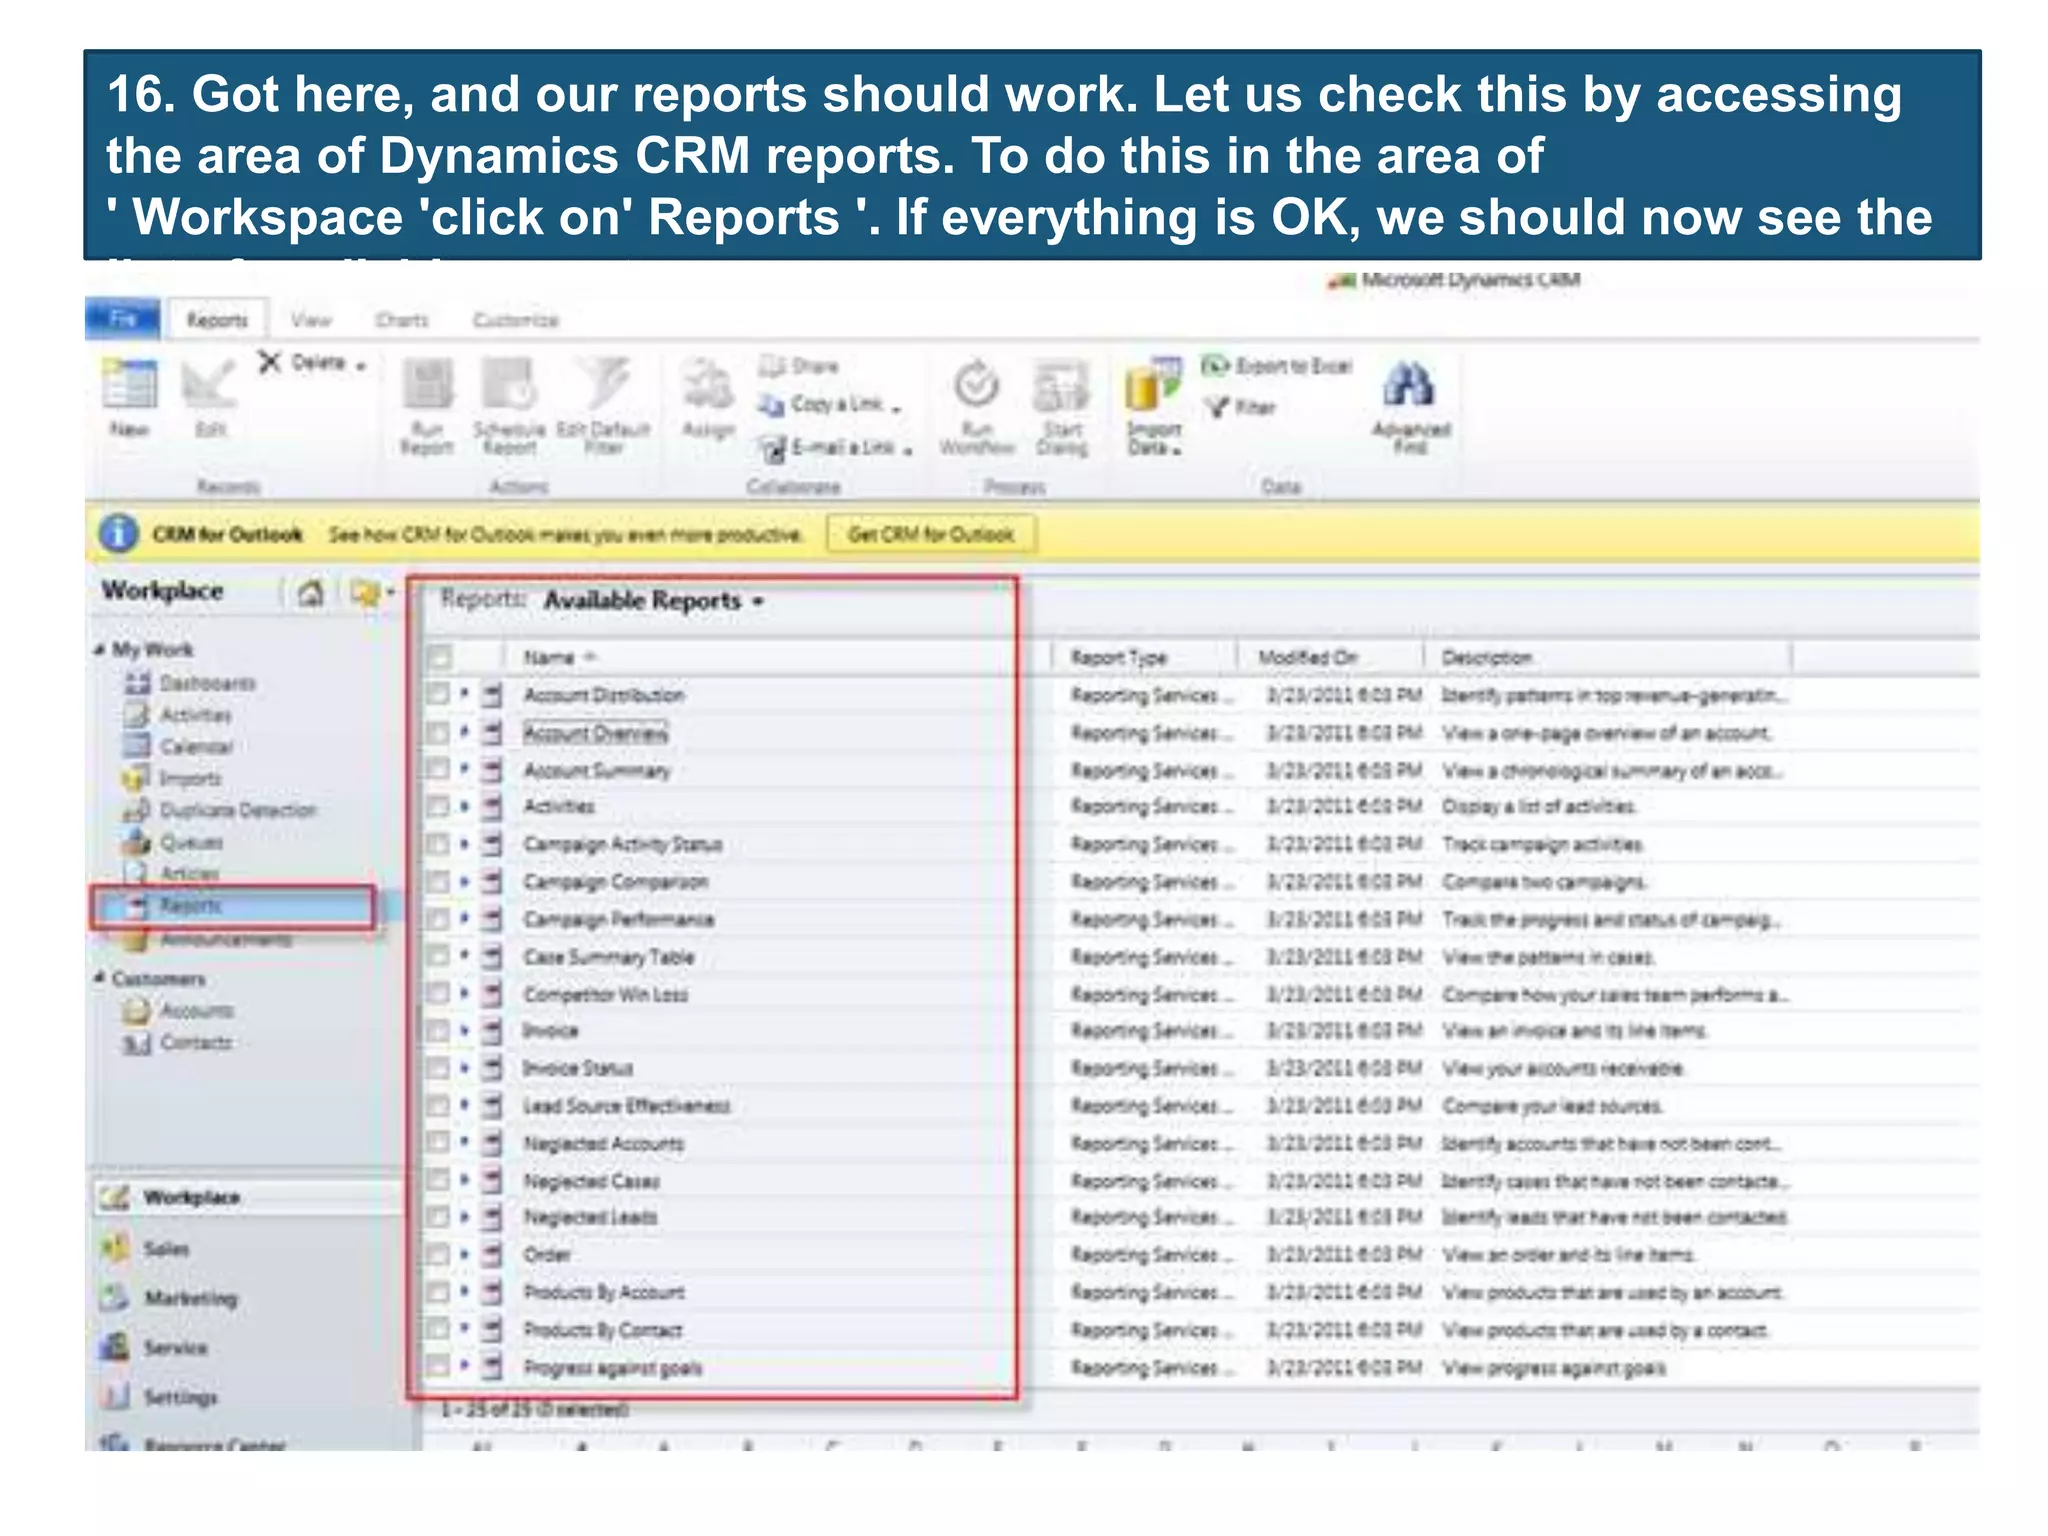
Task: Check the Campaign Comparison row checkbox
Action: point(438,881)
